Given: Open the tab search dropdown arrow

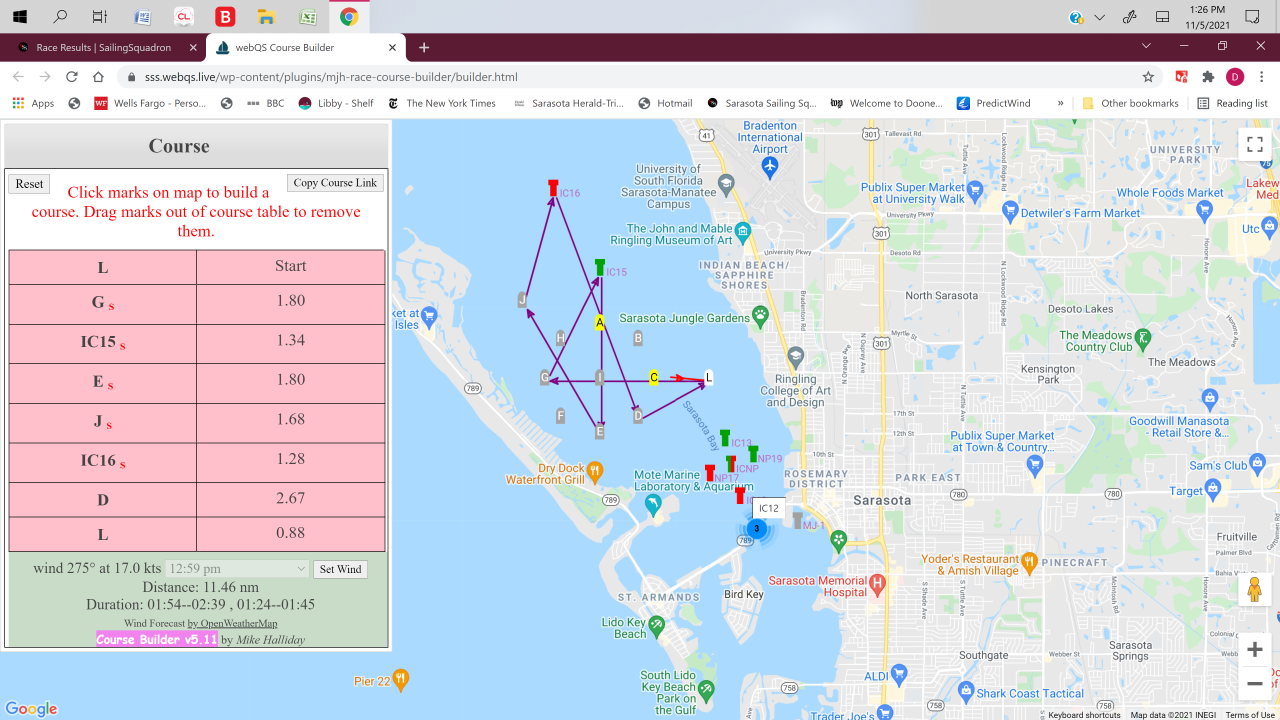Looking at the screenshot, I should 1146,46.
